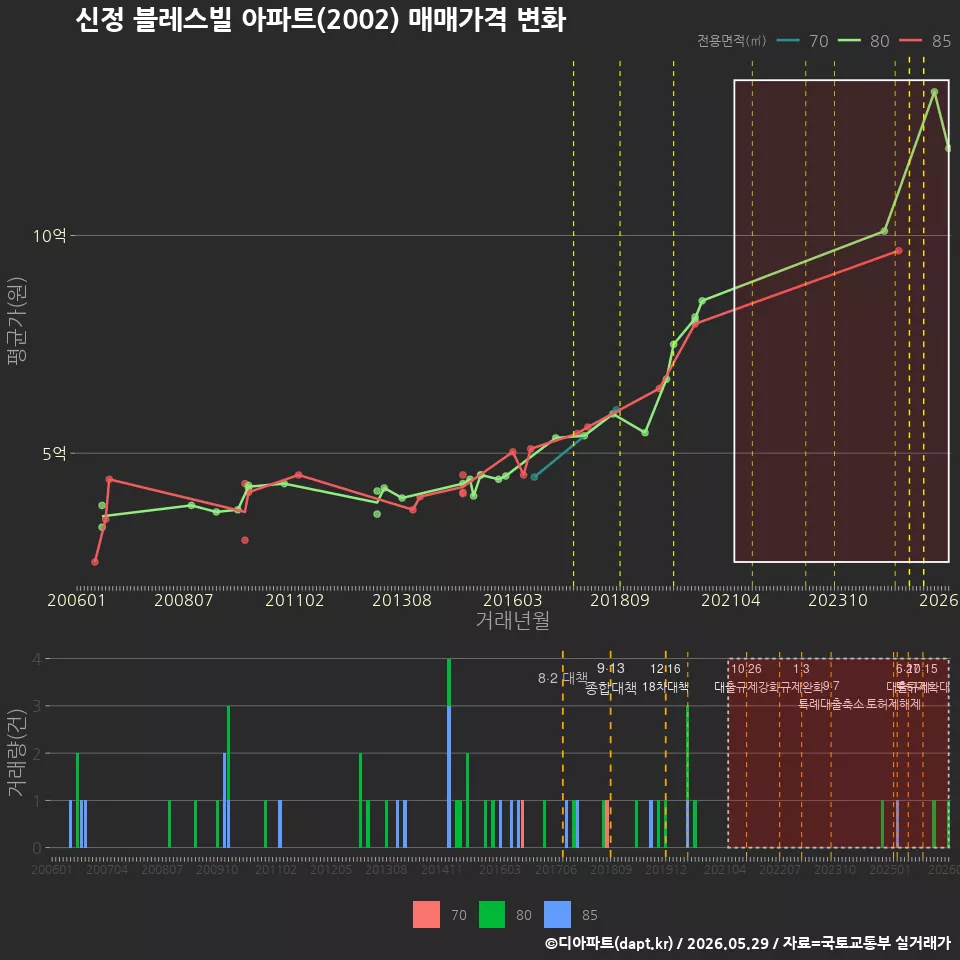The width and height of the screenshot is (960, 960).
Task: Select the last red 85 line data point
Action: click(x=898, y=251)
